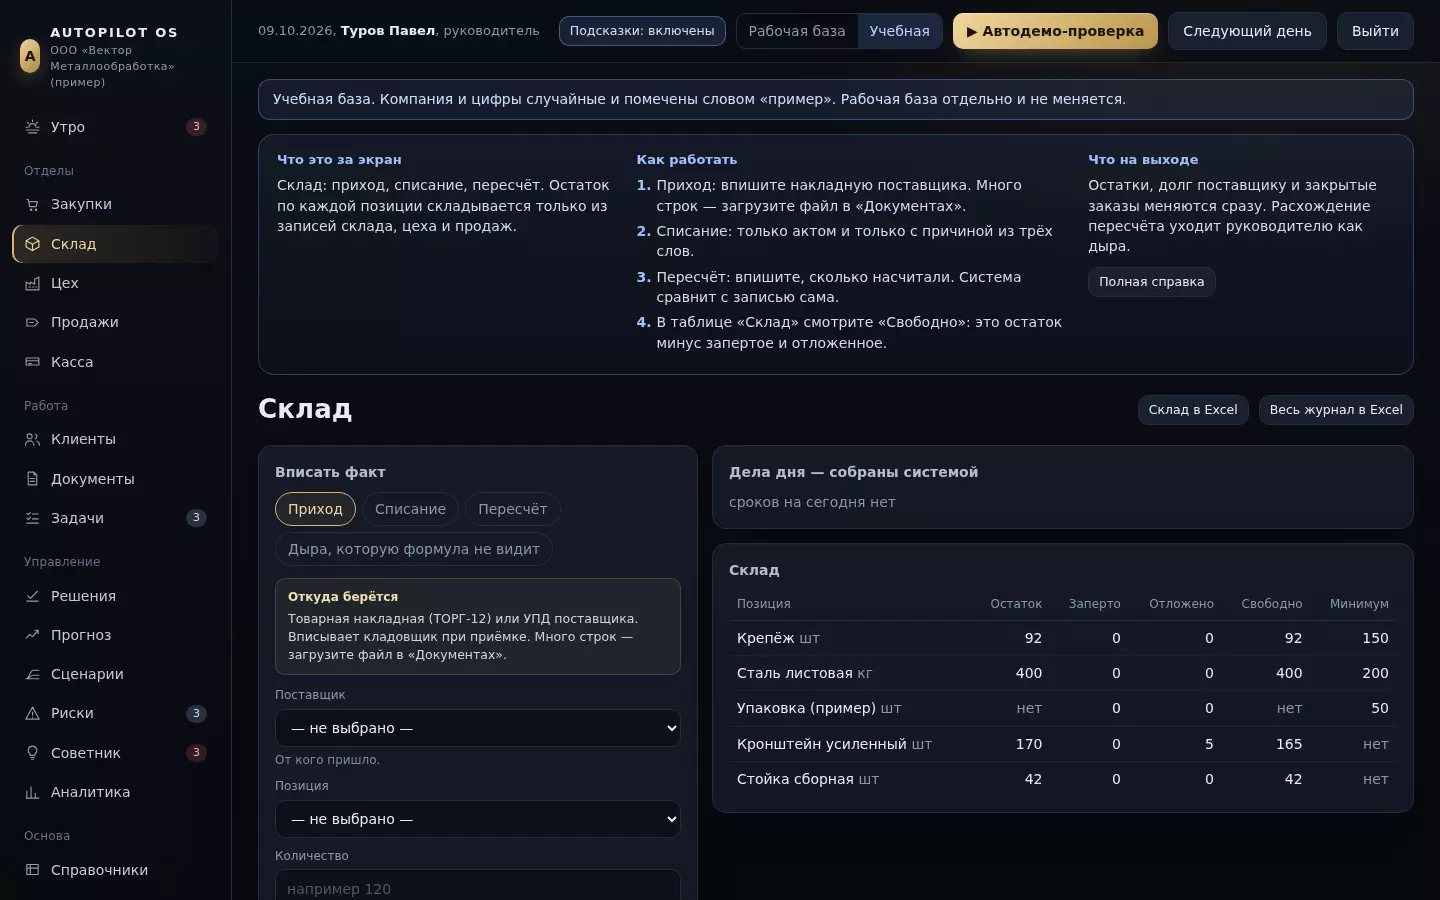
Task: Log out using the Выйти button
Action: pyautogui.click(x=1375, y=31)
